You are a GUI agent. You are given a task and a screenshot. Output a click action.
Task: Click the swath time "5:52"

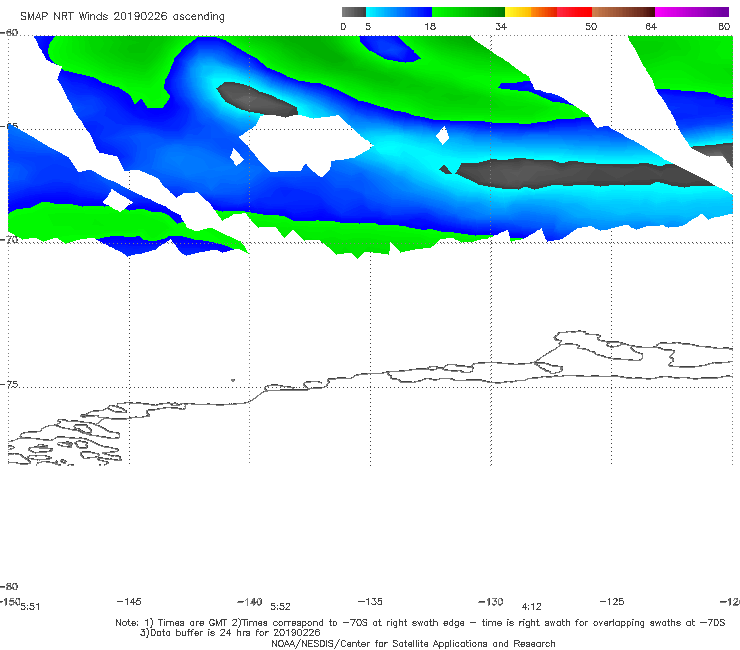coord(280,607)
